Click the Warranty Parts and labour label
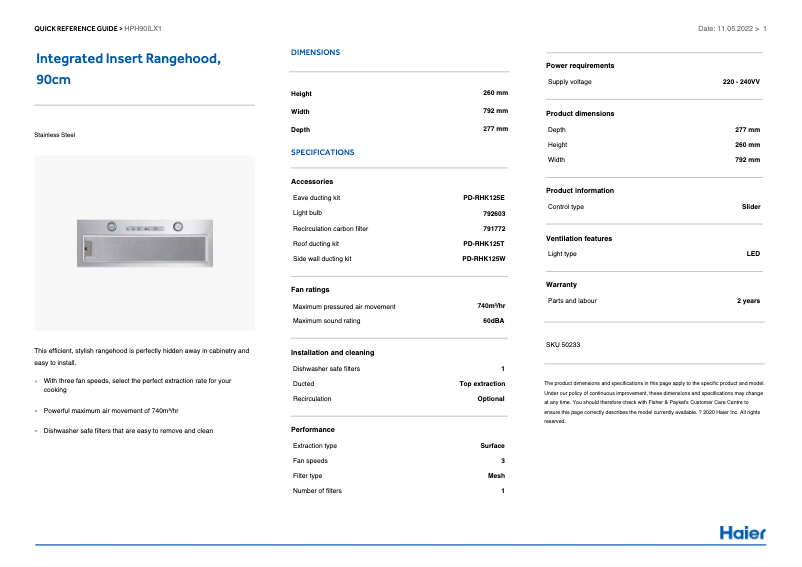The width and height of the screenshot is (802, 567). [x=572, y=301]
